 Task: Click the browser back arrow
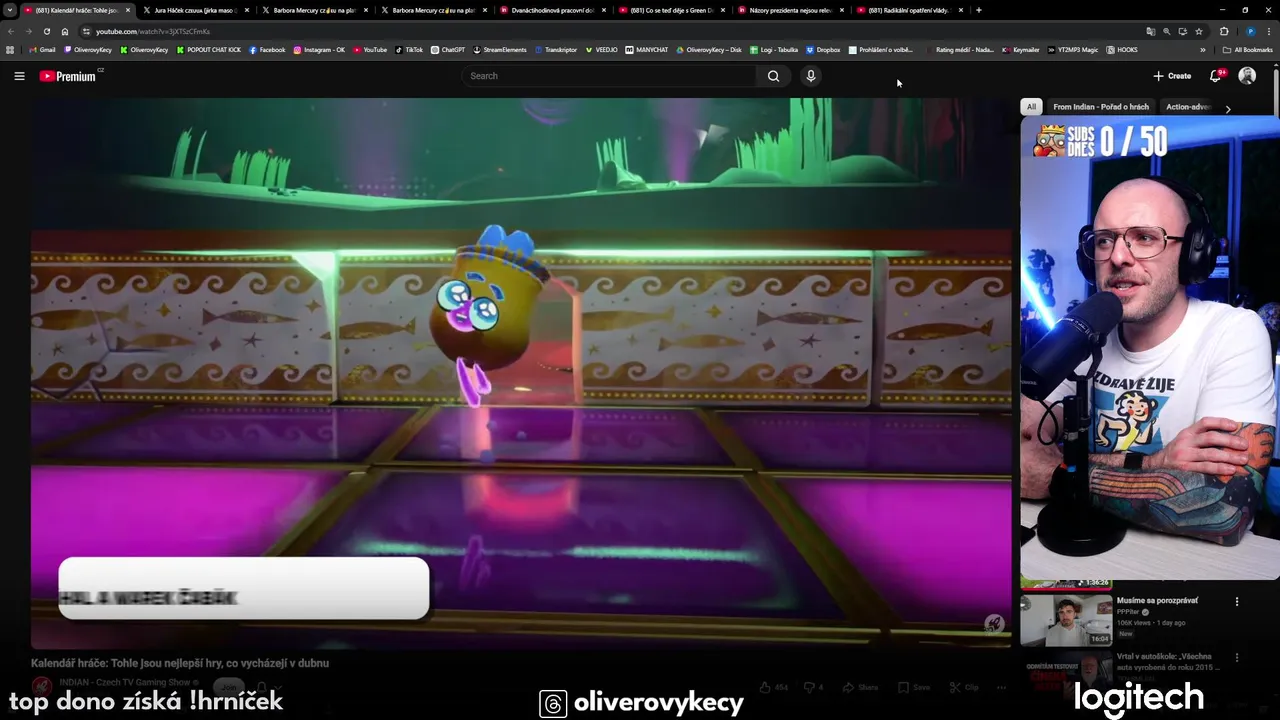point(11,31)
